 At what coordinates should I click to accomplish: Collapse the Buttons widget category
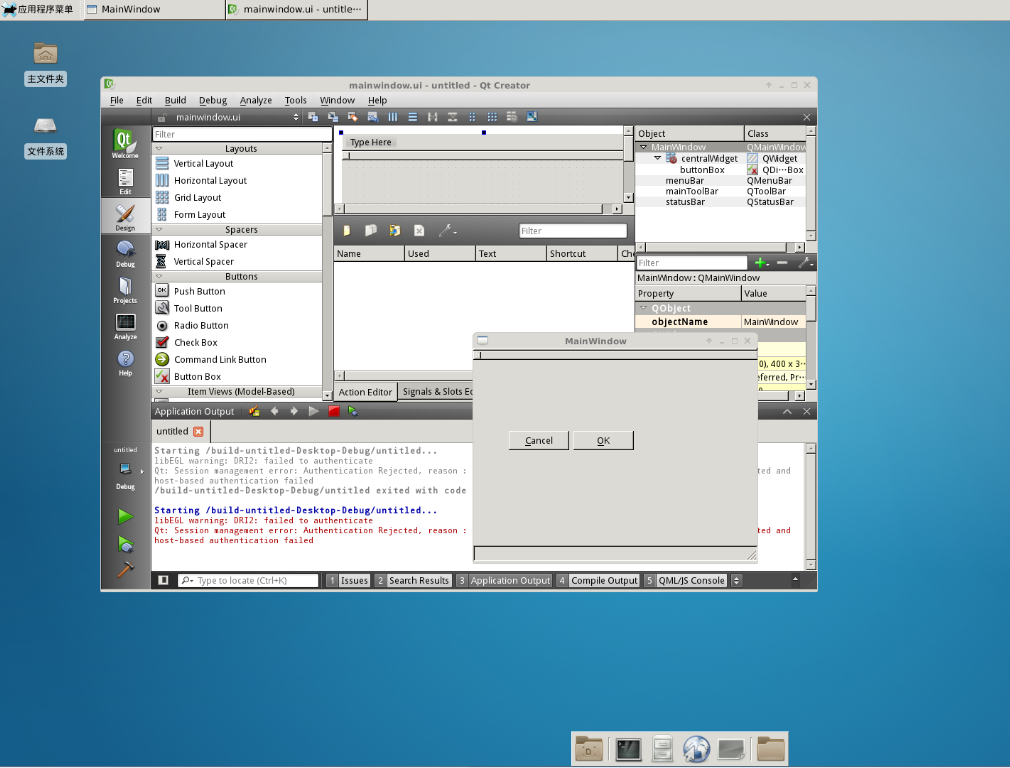coord(159,276)
